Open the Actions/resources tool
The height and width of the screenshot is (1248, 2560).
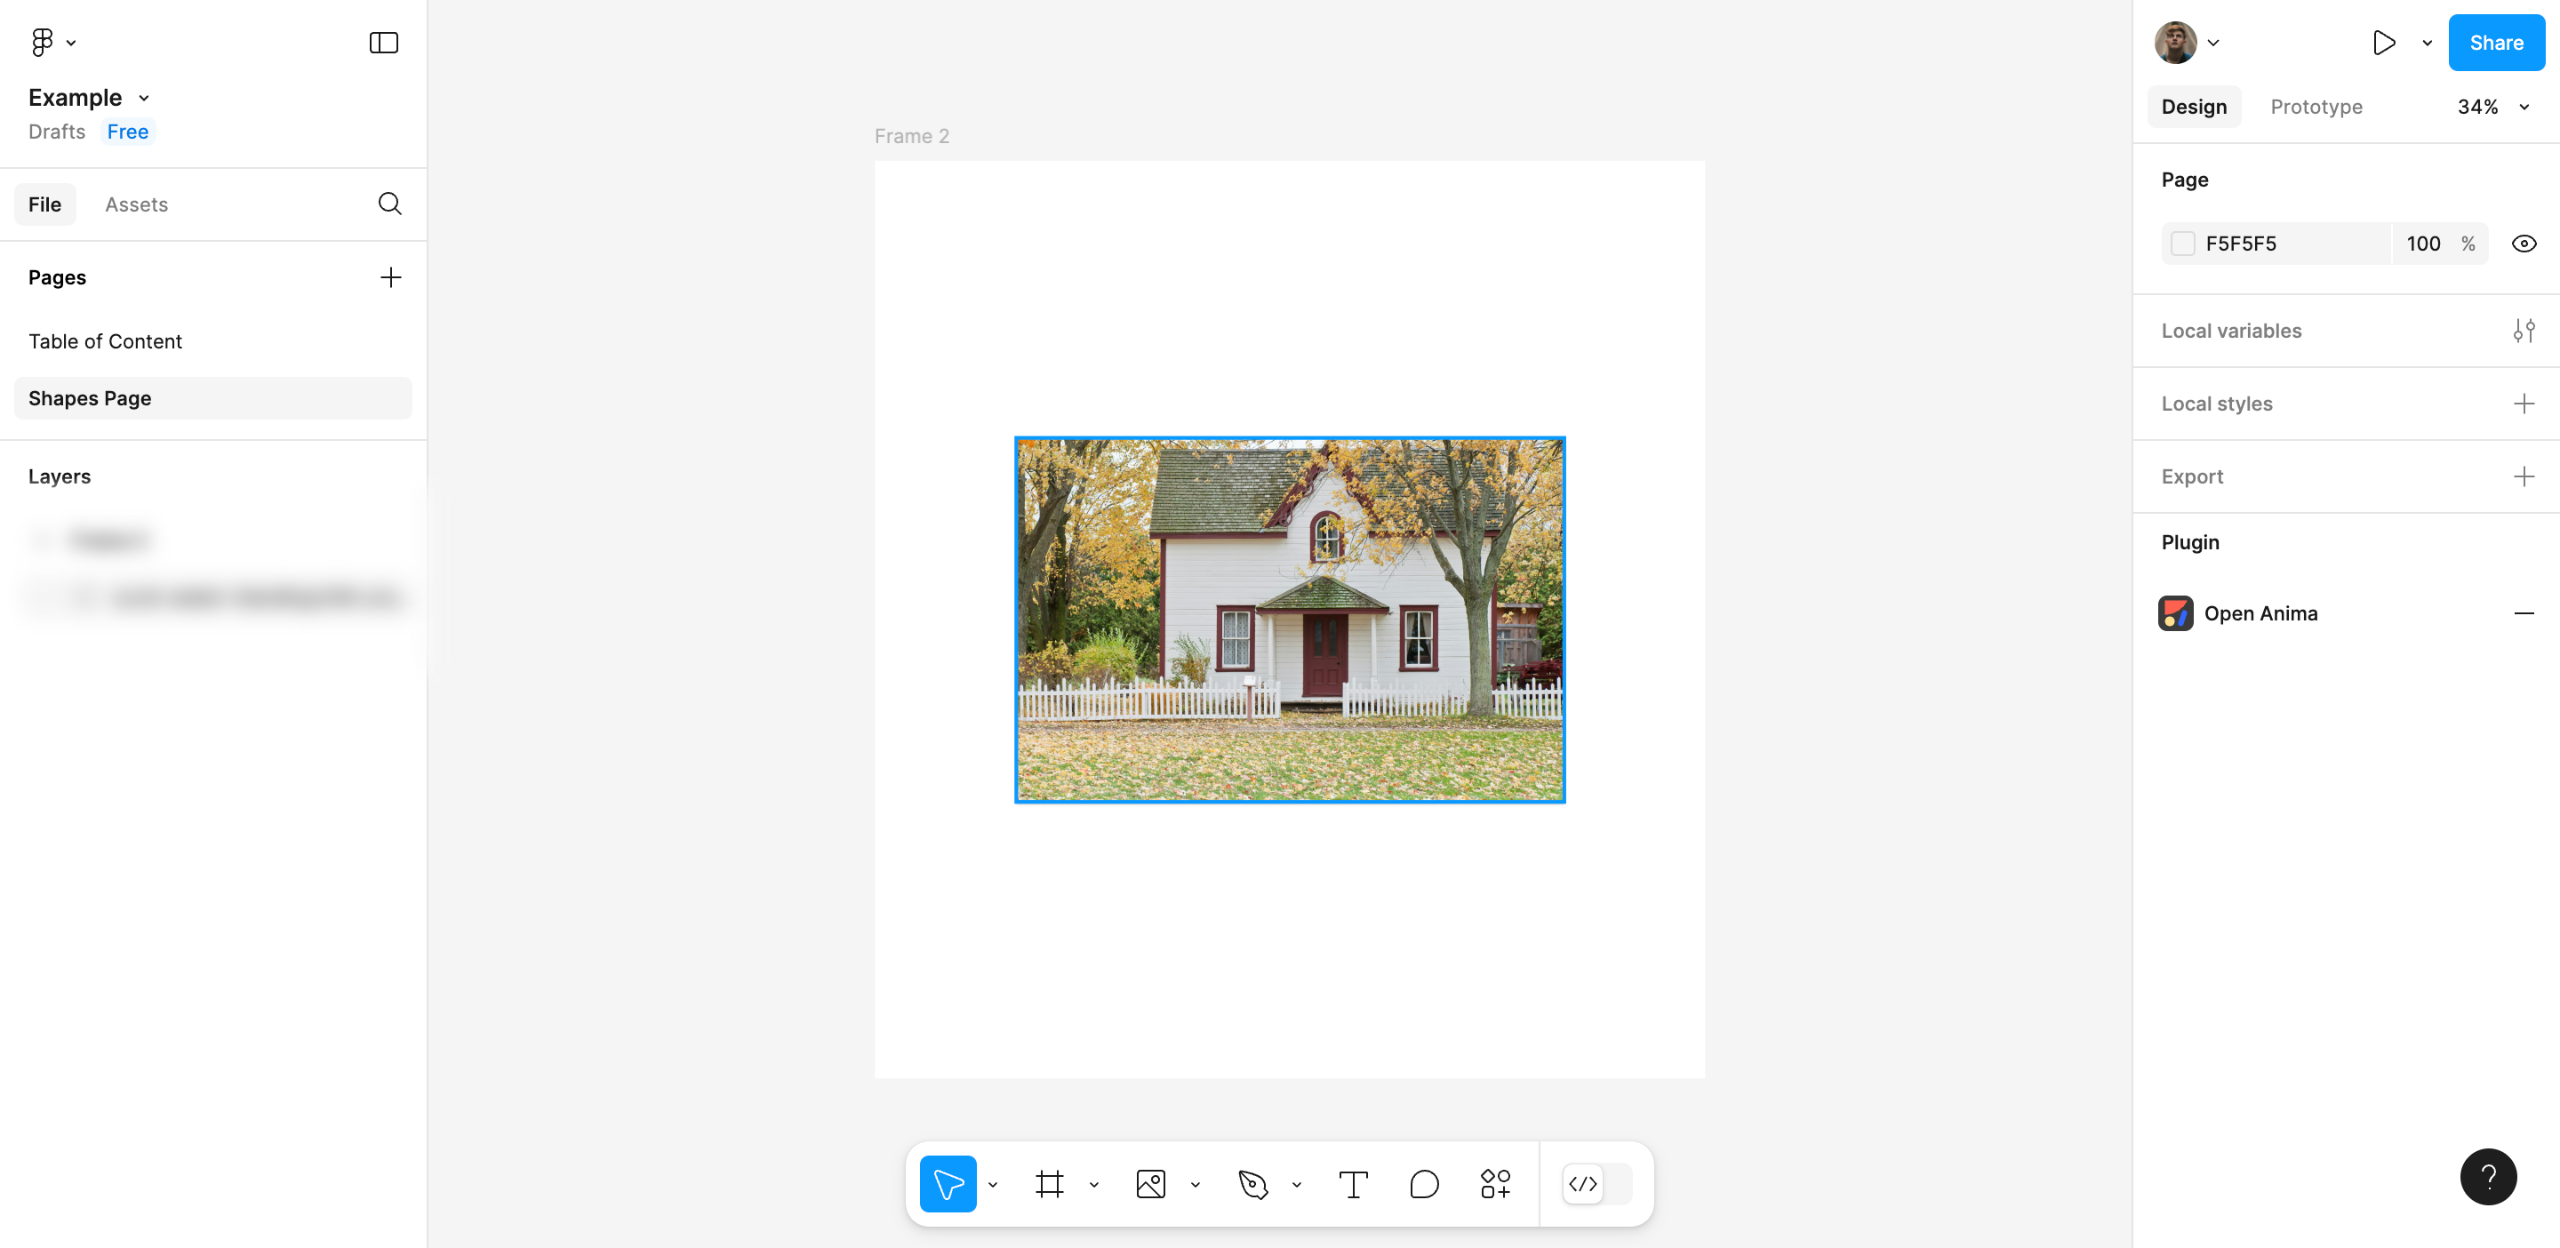pos(1495,1184)
